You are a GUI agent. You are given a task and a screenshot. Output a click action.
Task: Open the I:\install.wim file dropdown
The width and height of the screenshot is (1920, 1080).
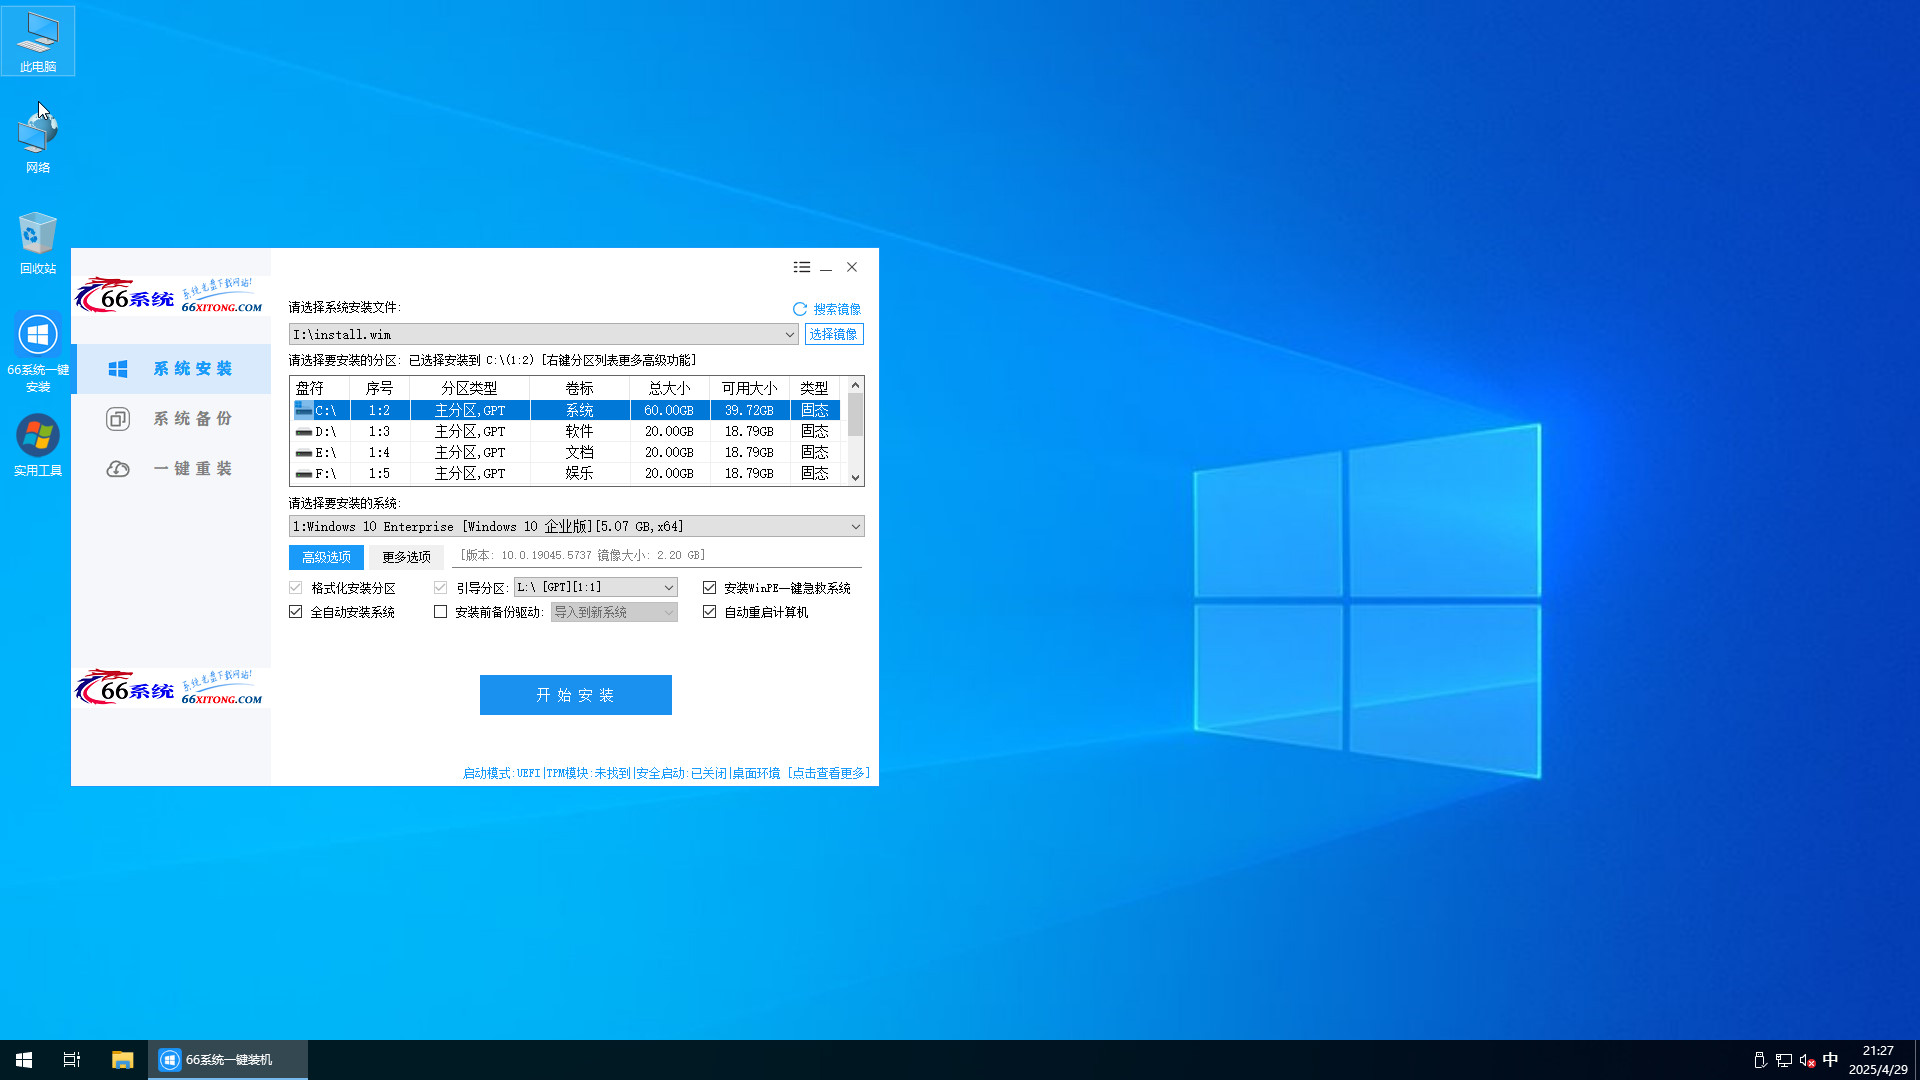pyautogui.click(x=544, y=334)
